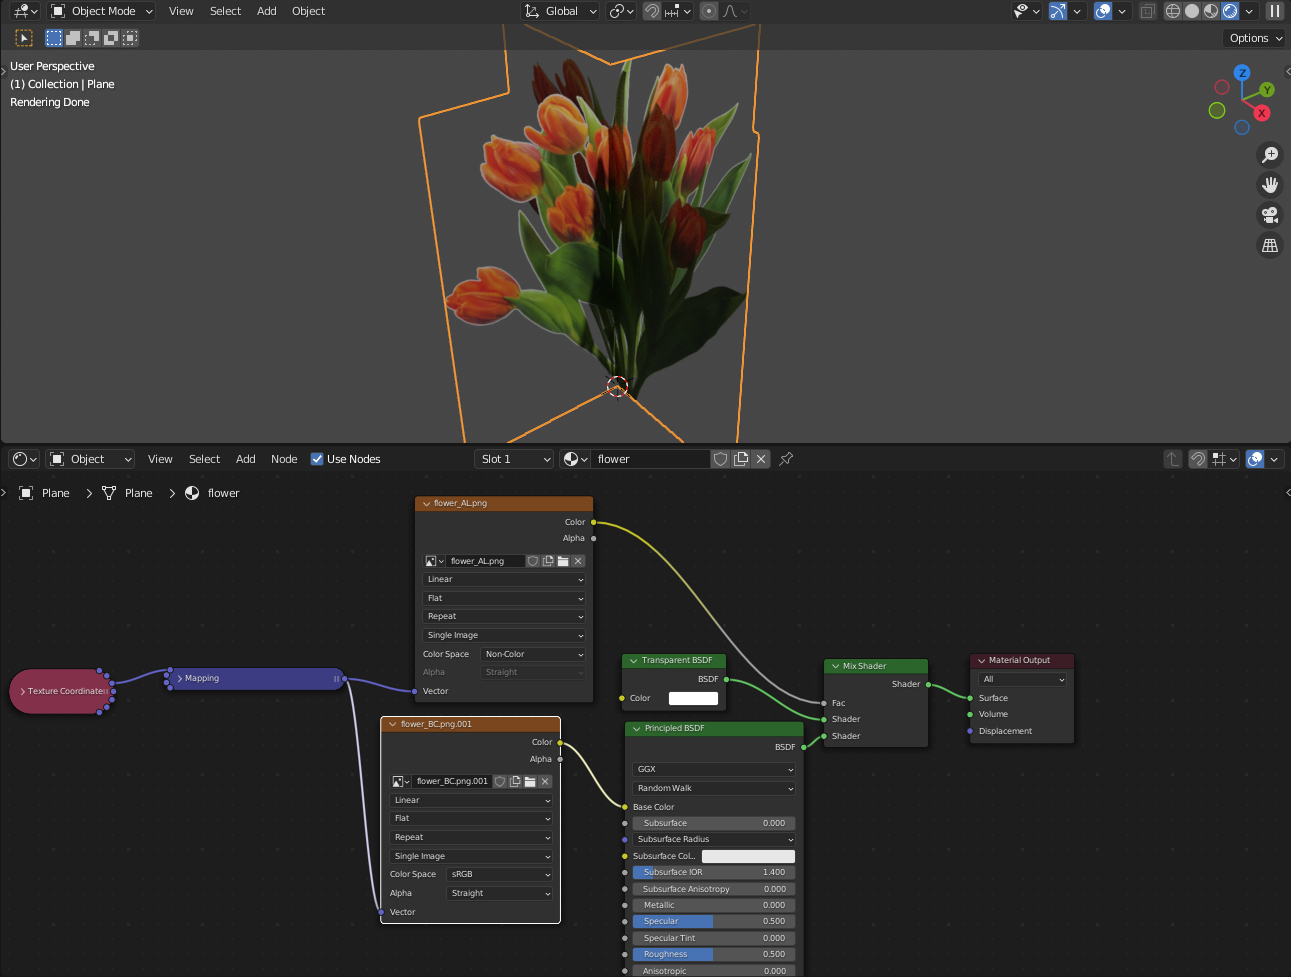The width and height of the screenshot is (1291, 977).
Task: Open the Object Mode dropdown
Action: click(102, 11)
